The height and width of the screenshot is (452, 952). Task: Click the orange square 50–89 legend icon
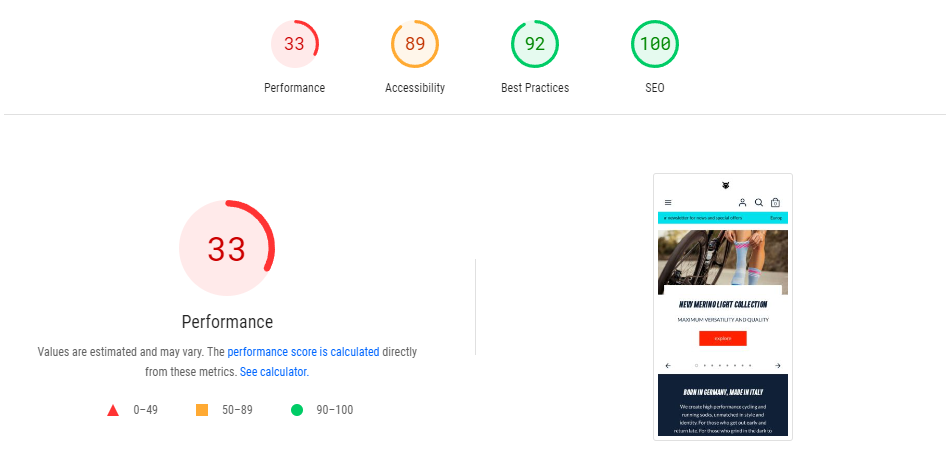point(202,410)
